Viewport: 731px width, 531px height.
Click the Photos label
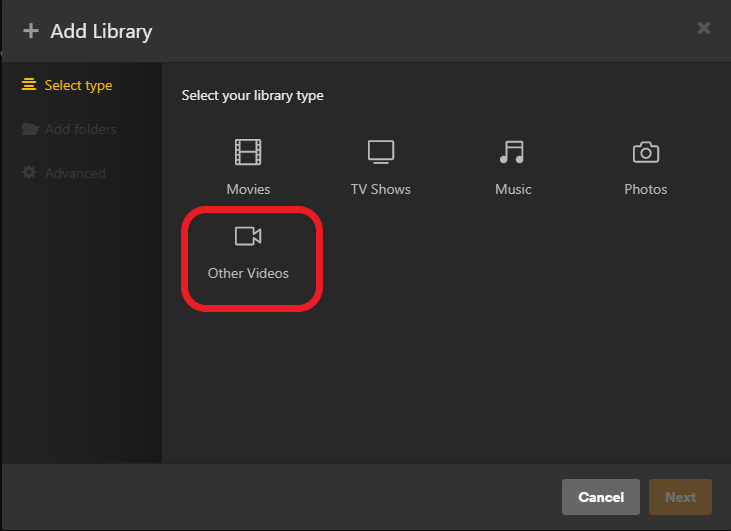click(646, 189)
